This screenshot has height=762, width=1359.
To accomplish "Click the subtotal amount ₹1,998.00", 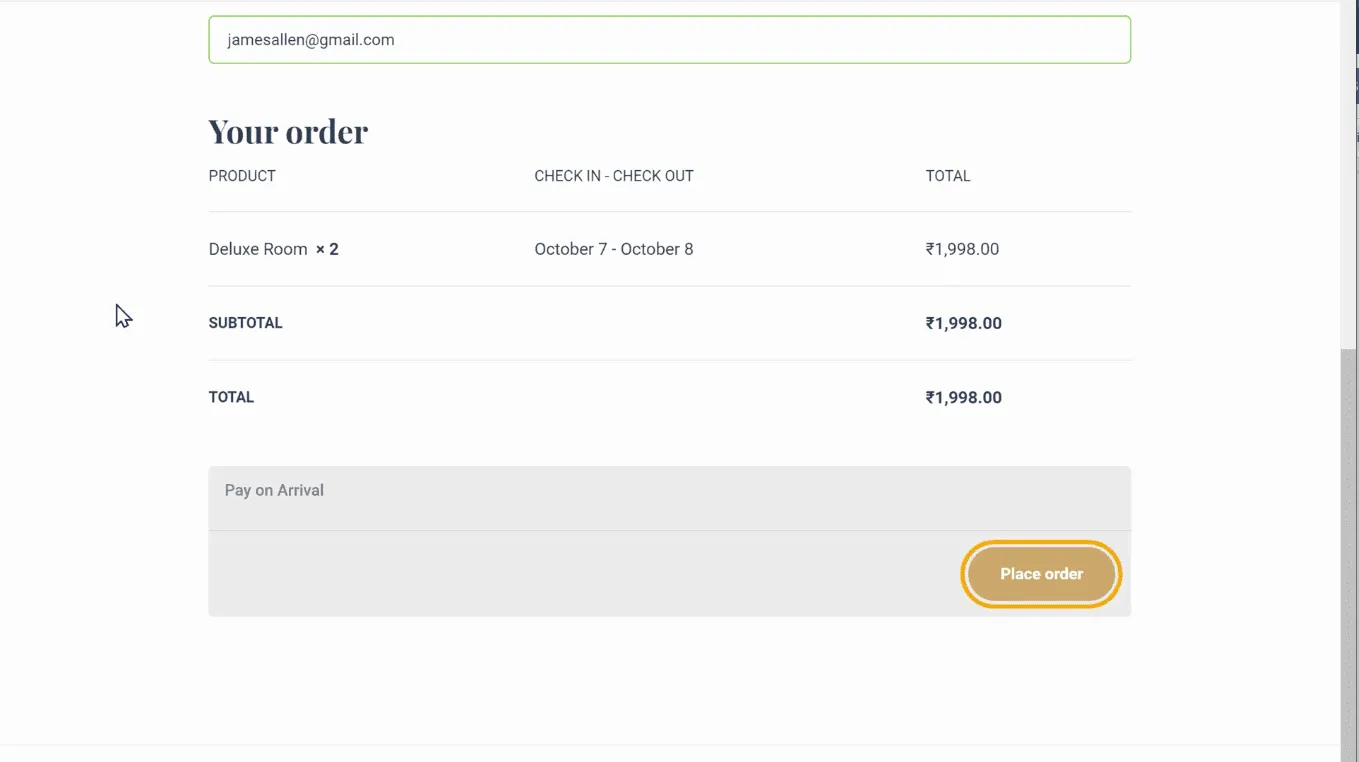I will 963,323.
